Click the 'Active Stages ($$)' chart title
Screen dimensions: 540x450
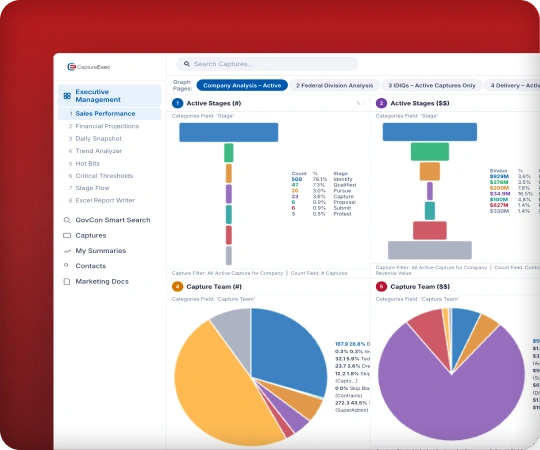coord(420,103)
